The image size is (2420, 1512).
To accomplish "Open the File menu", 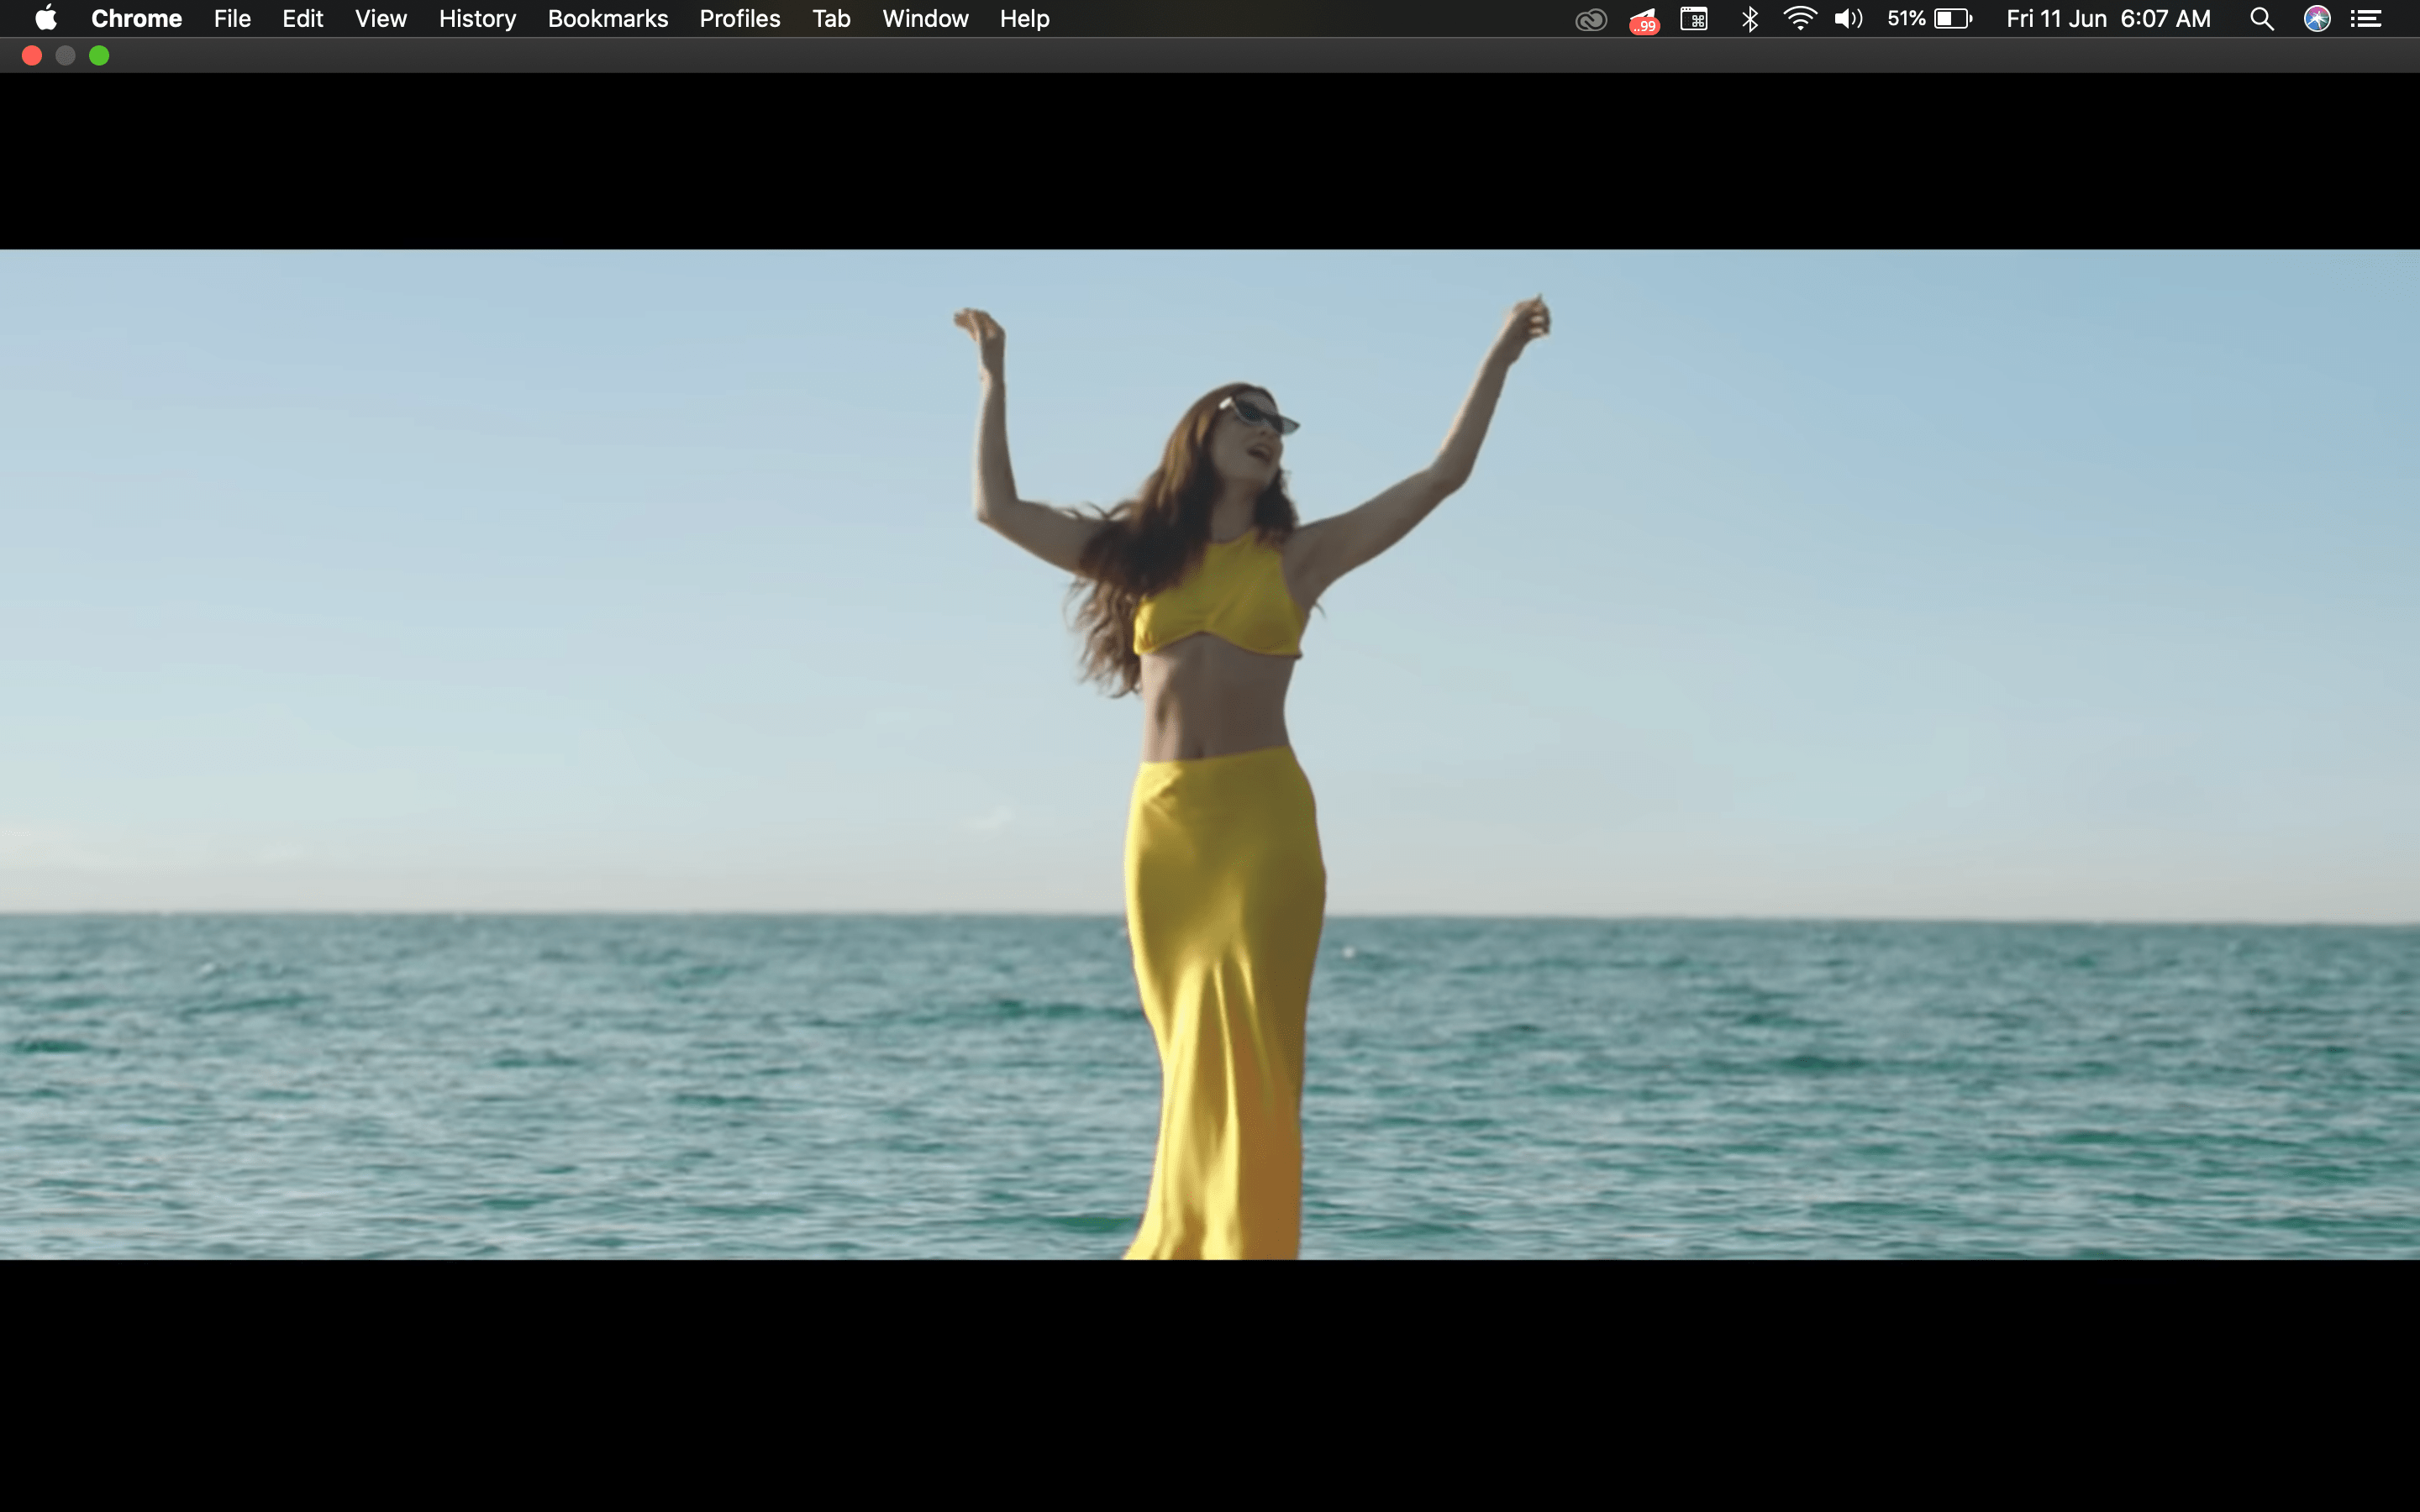I will click(x=232, y=19).
